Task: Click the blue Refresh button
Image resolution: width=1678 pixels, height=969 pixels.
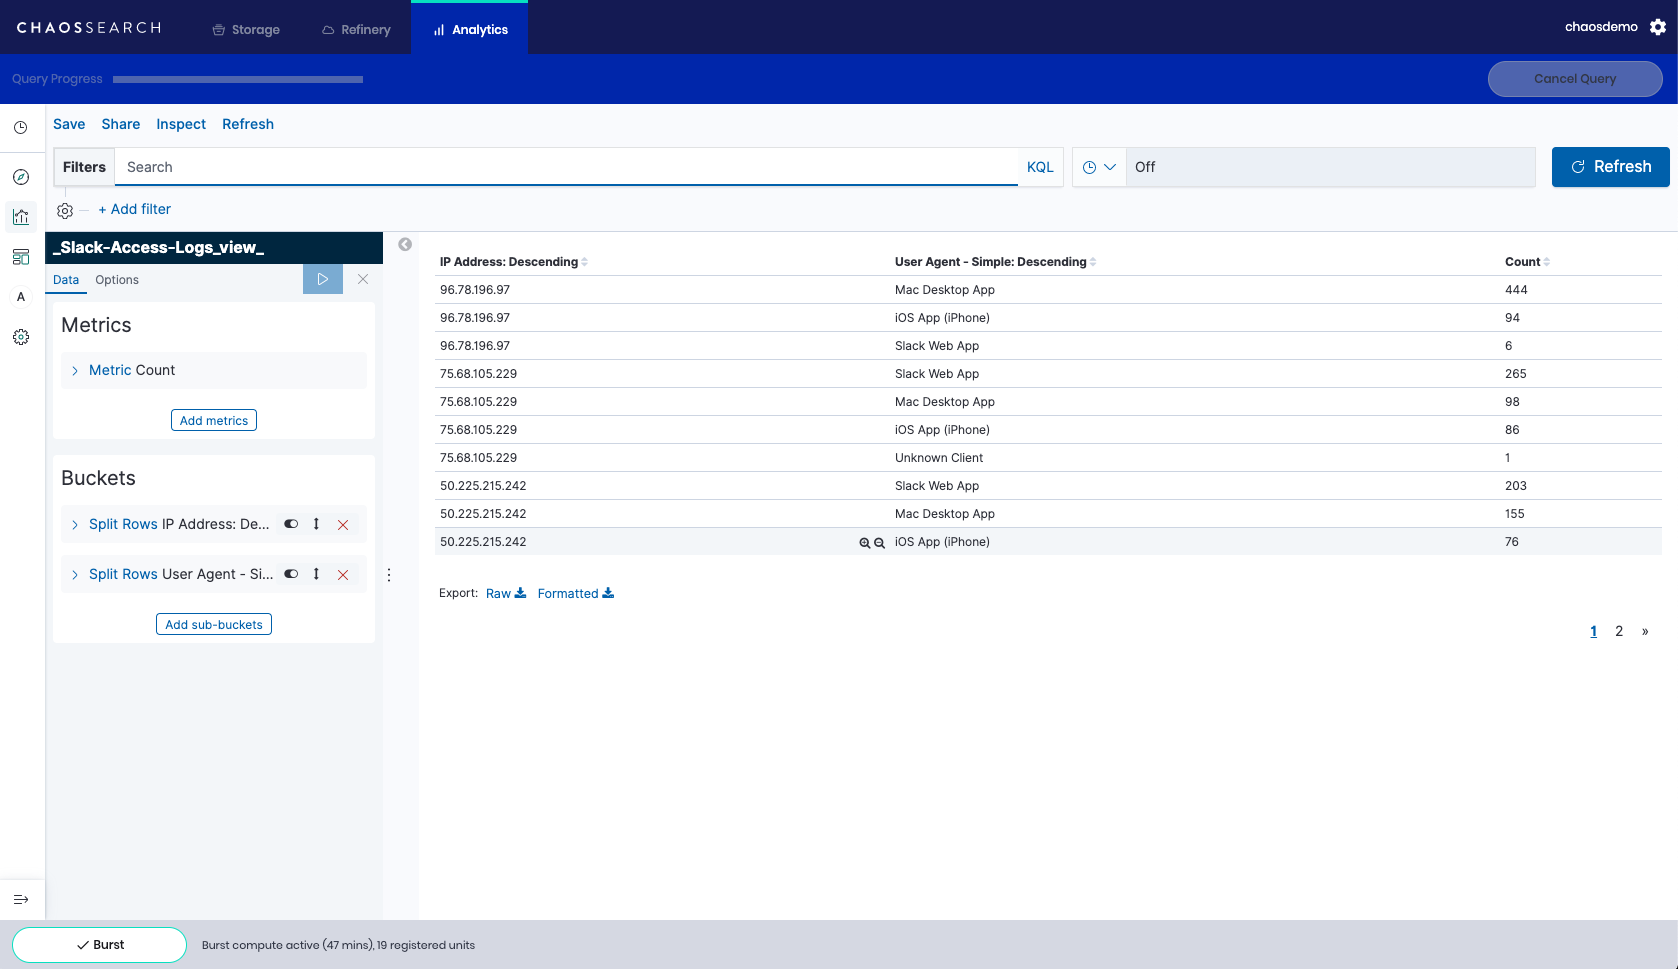Action: [1611, 167]
